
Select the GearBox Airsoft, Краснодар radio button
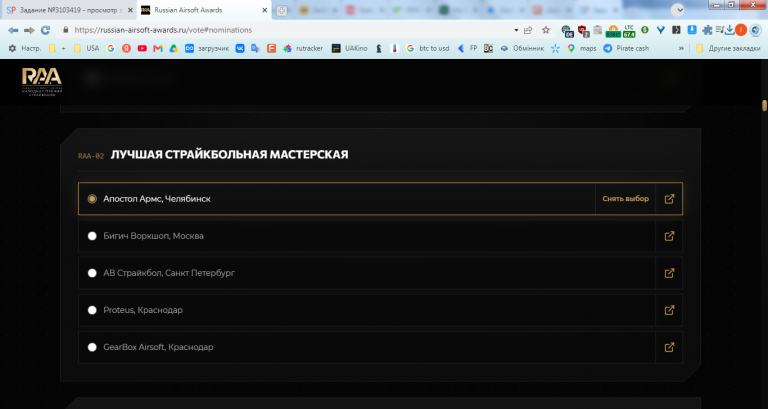[92, 347]
